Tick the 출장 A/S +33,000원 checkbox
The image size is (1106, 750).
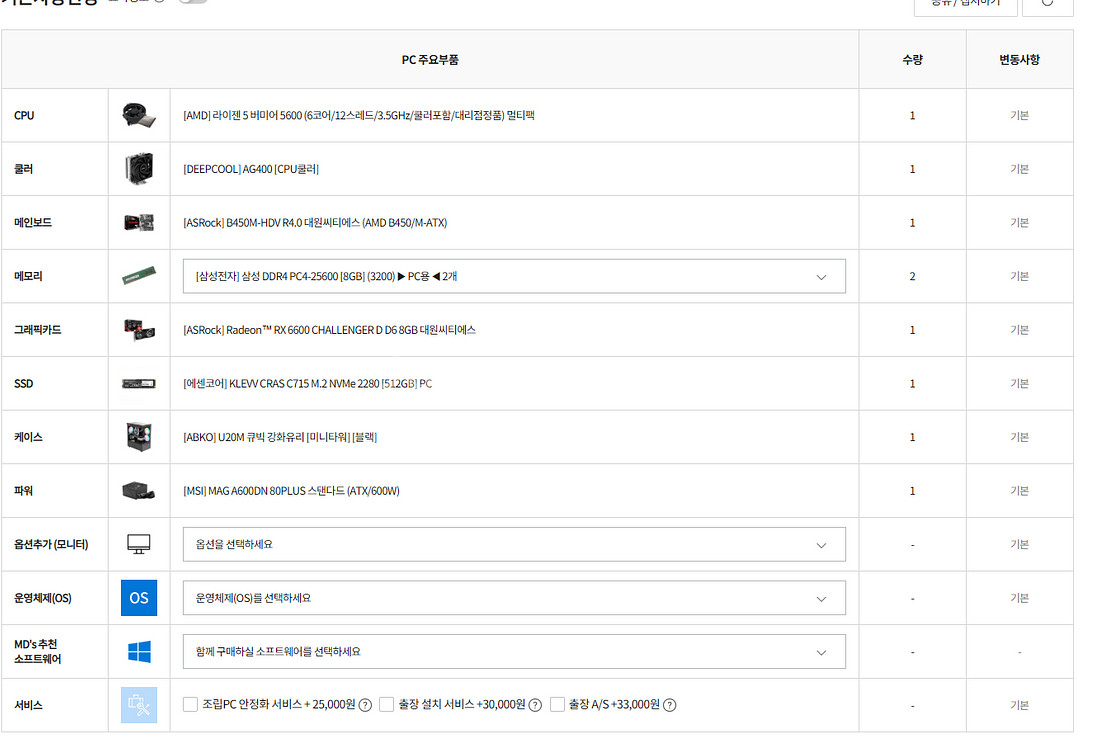558,705
